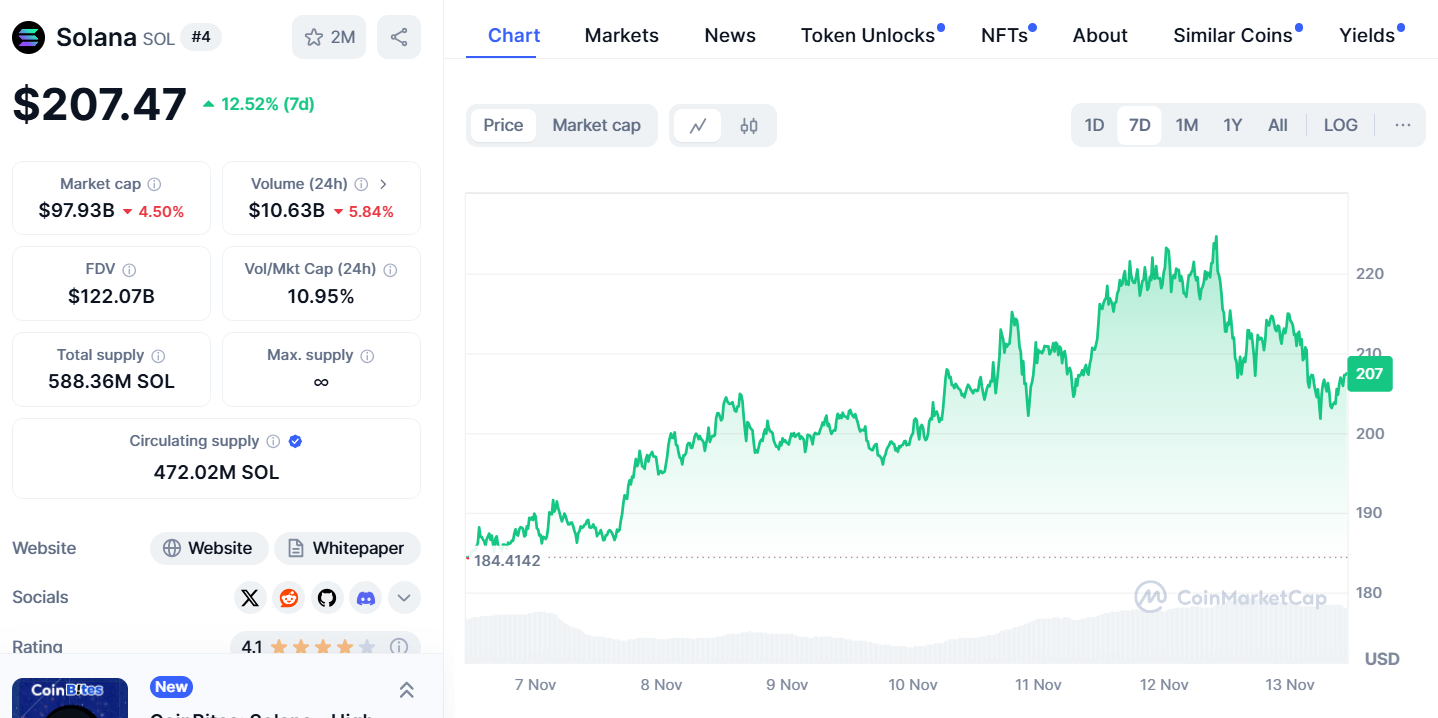The height and width of the screenshot is (718, 1438).
Task: Add Solana to watchlist via star button
Action: pos(330,37)
